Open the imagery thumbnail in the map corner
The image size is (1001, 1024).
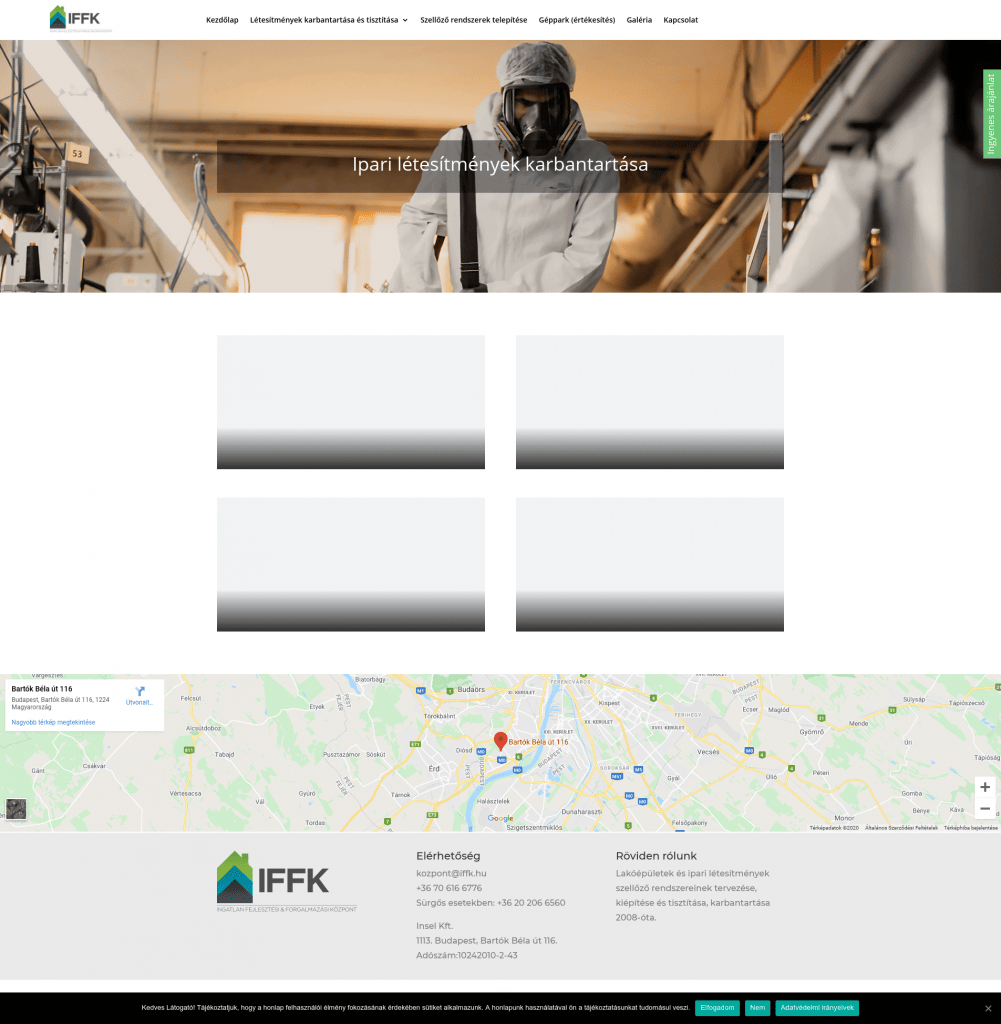pyautogui.click(x=16, y=810)
